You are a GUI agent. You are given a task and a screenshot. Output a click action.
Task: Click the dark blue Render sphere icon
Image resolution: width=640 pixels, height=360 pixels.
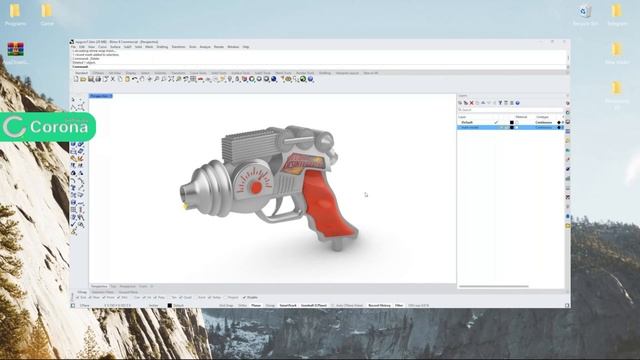[274, 79]
